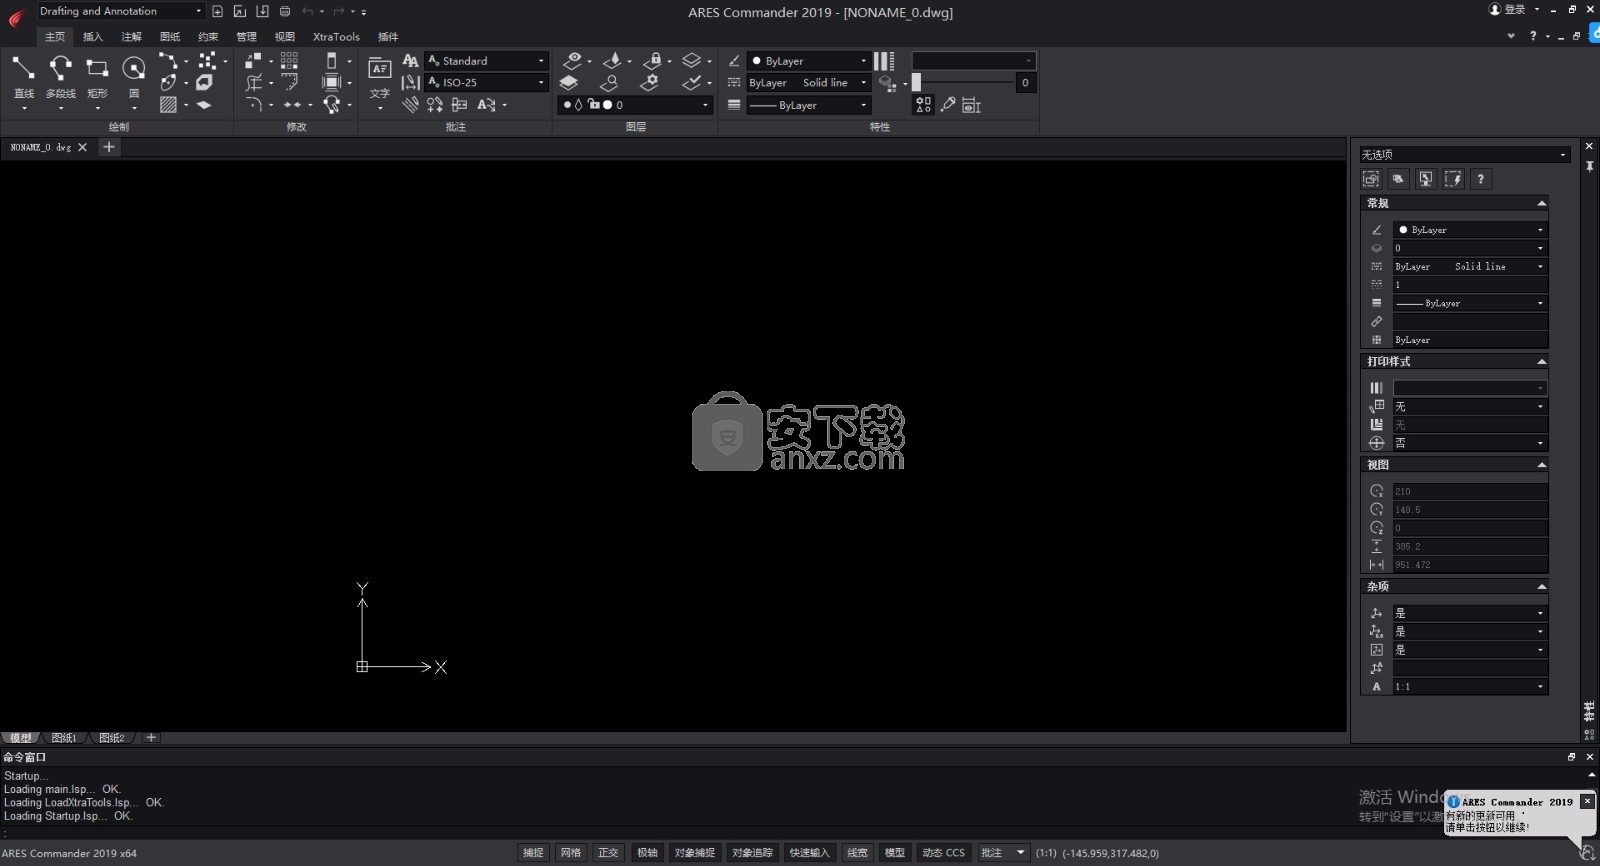Viewport: 1600px width, 866px height.
Task: Click the 模型 button in status bar
Action: (x=894, y=853)
